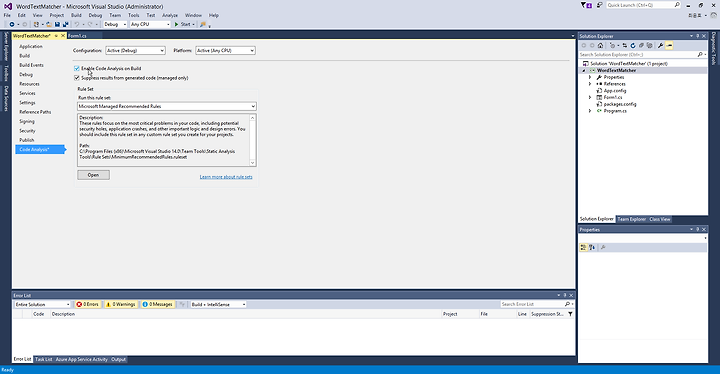Click the description box scroll down arrow
This screenshot has height=374, width=720.
coord(252,163)
